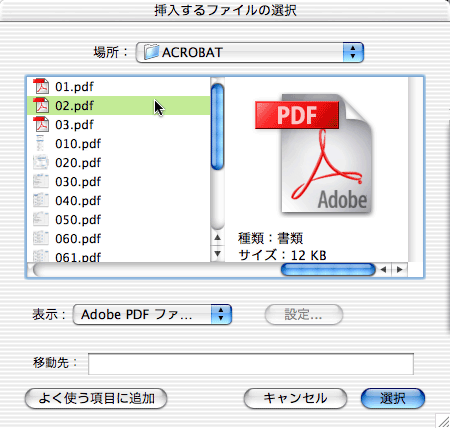Click よく使う項目に追加 button
Screen dimensions: 450x428
[96, 398]
